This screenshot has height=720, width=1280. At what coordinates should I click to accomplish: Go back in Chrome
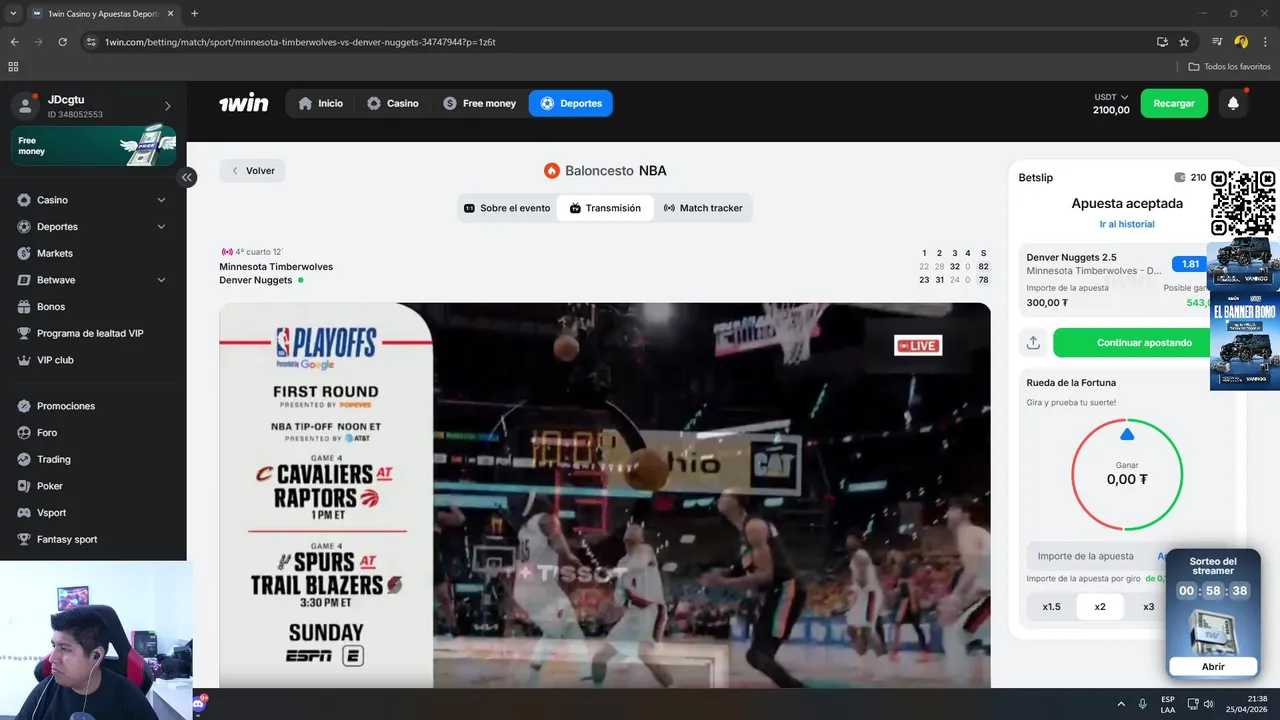pos(14,42)
